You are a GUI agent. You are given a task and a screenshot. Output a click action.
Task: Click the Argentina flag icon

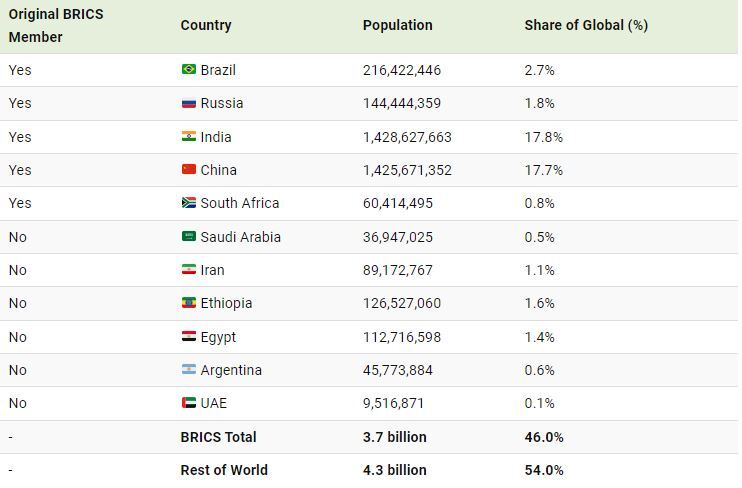(x=189, y=369)
